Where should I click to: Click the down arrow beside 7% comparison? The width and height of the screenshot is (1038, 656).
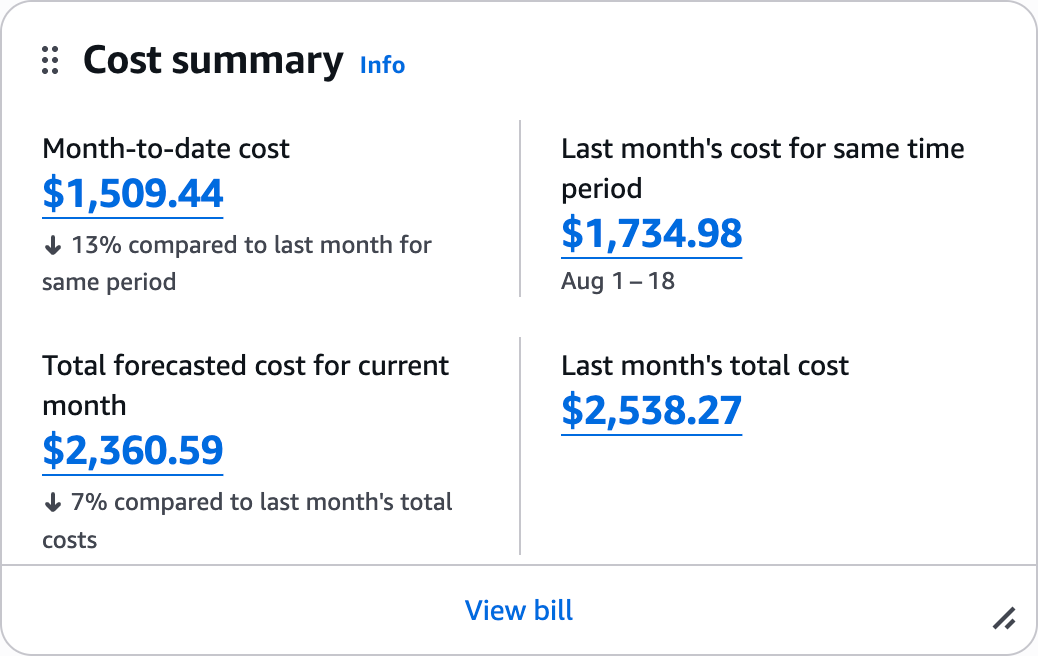(53, 501)
